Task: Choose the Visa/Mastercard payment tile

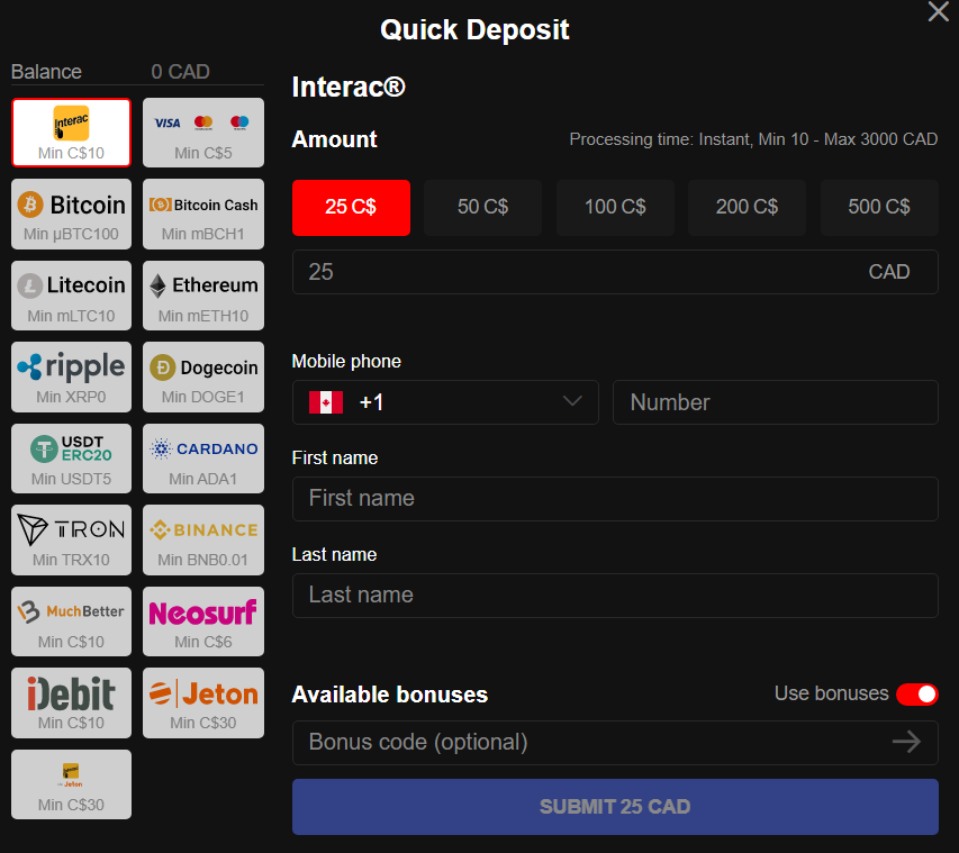Action: point(203,133)
